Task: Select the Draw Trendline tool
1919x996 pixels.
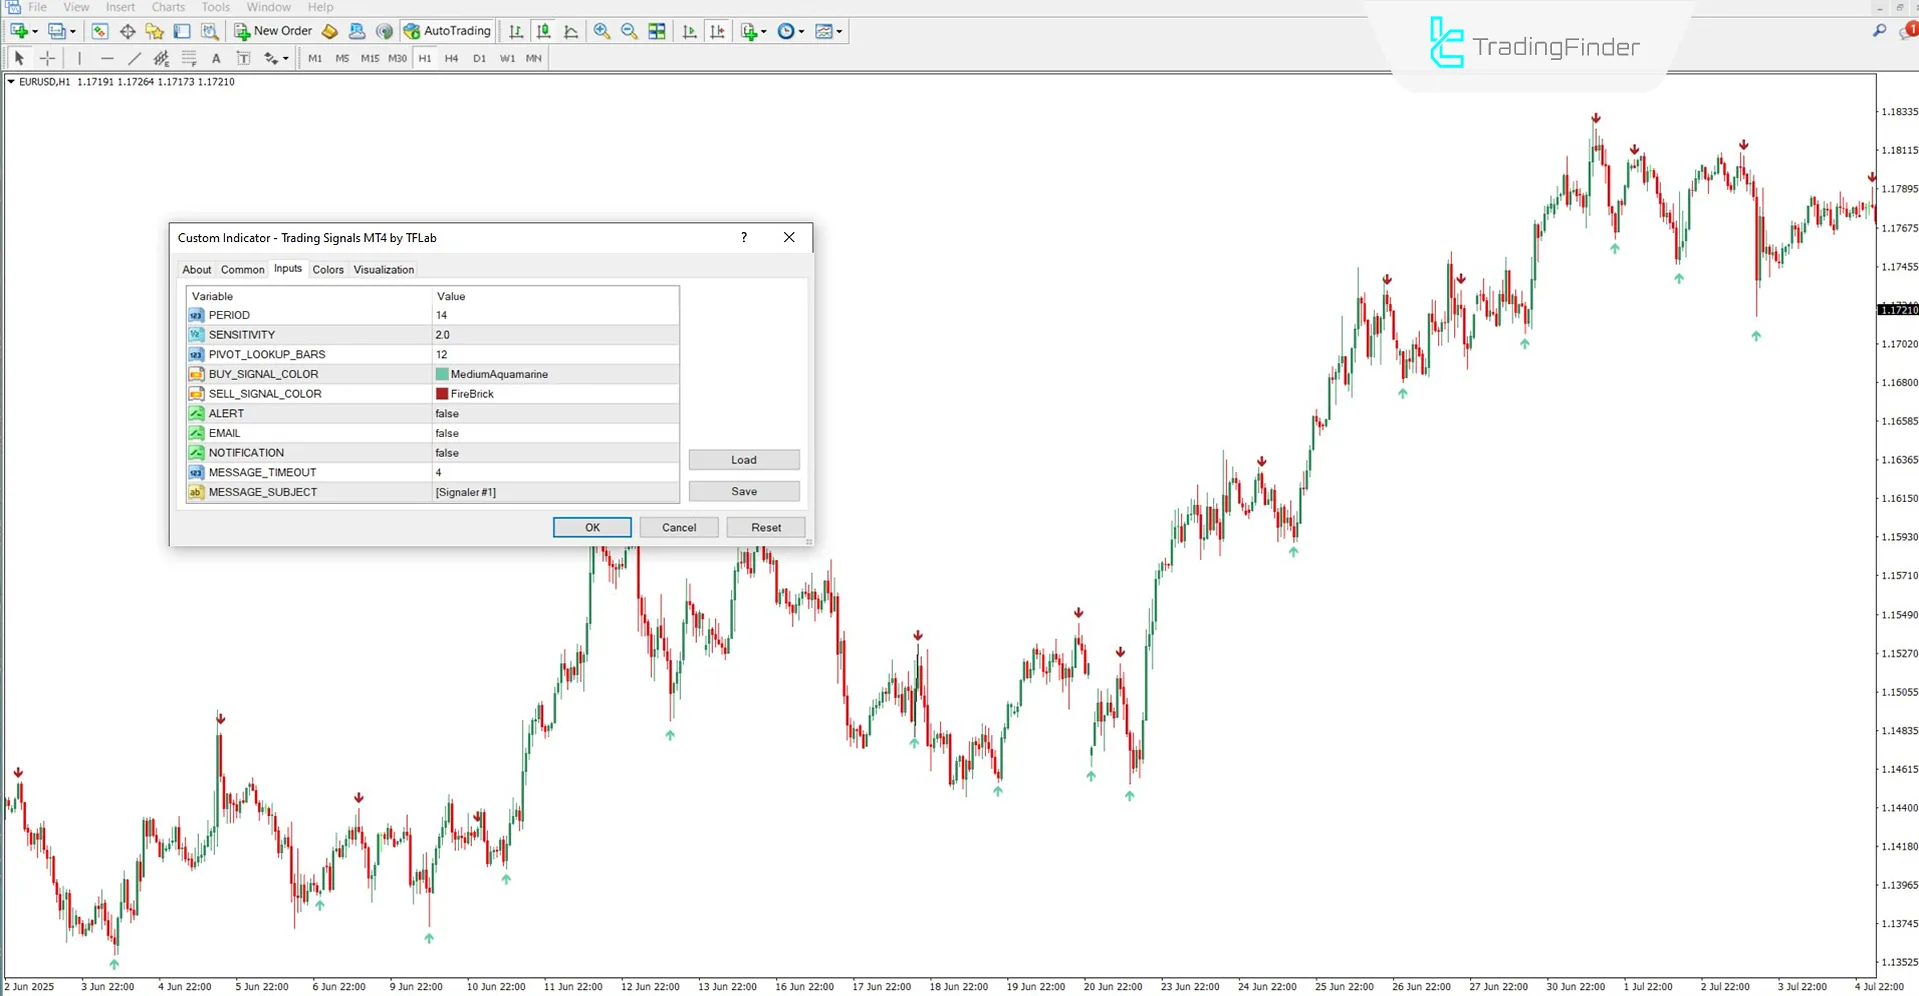Action: click(x=135, y=58)
